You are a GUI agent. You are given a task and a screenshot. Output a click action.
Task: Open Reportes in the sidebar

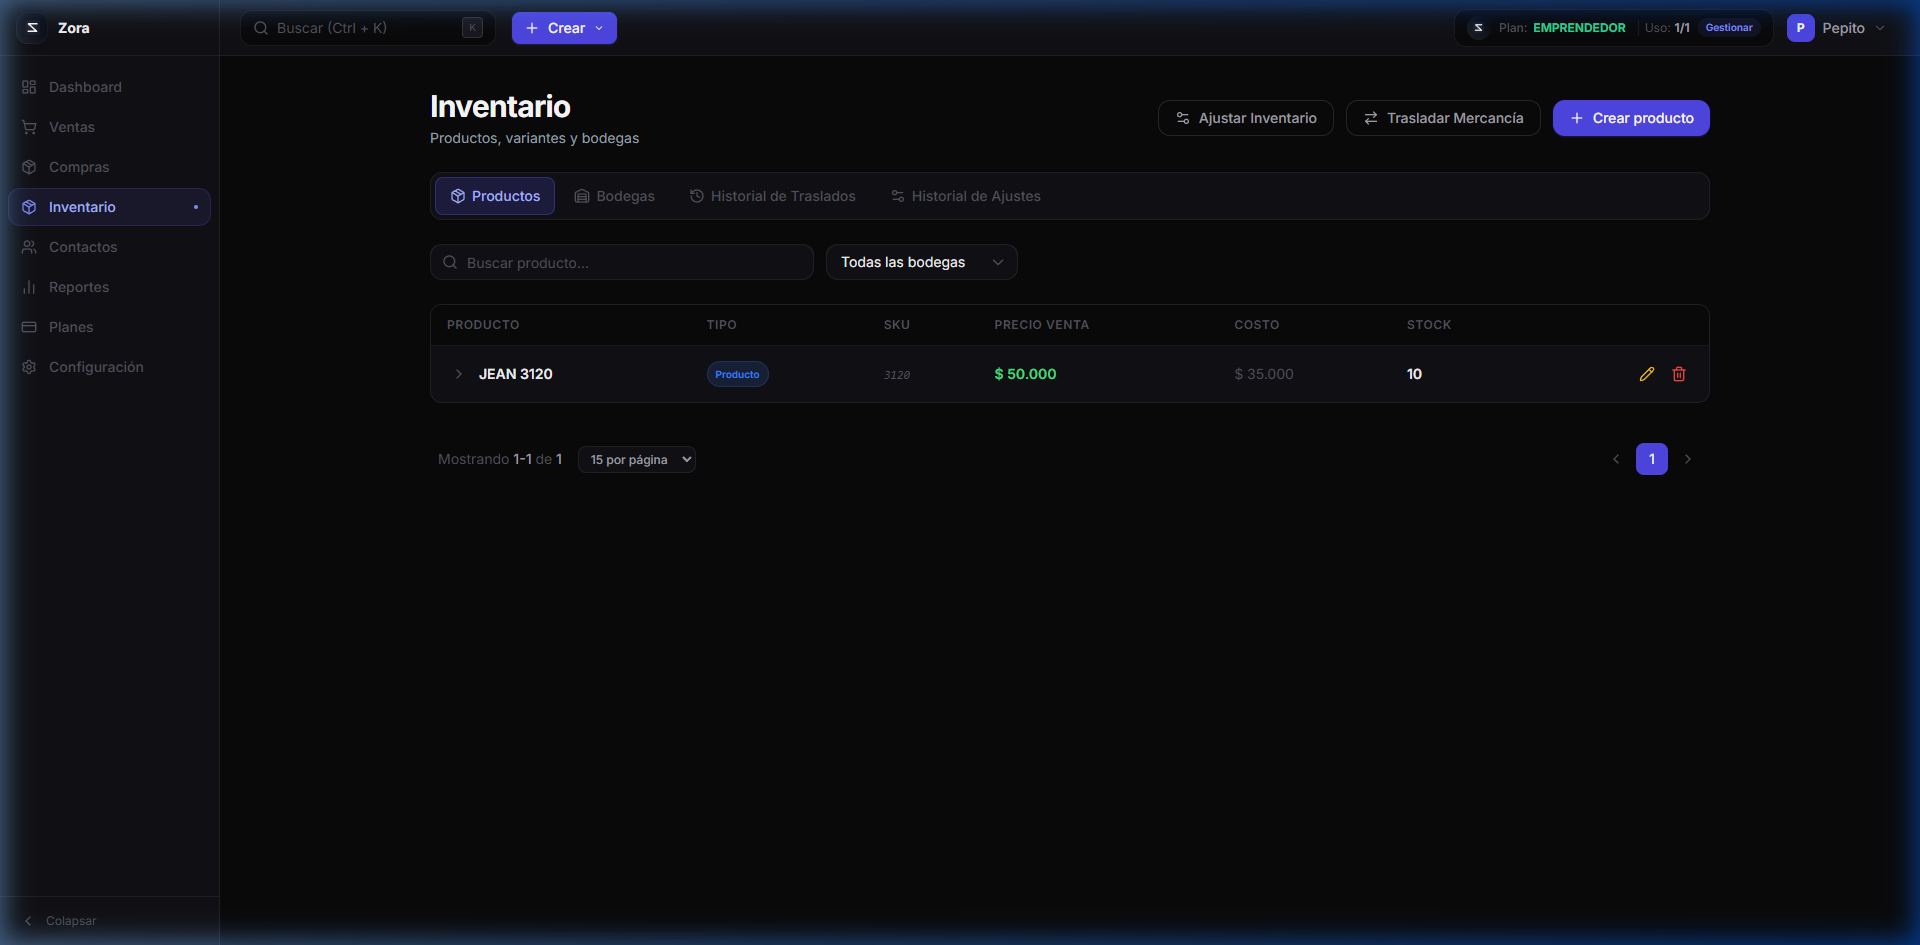tap(79, 287)
